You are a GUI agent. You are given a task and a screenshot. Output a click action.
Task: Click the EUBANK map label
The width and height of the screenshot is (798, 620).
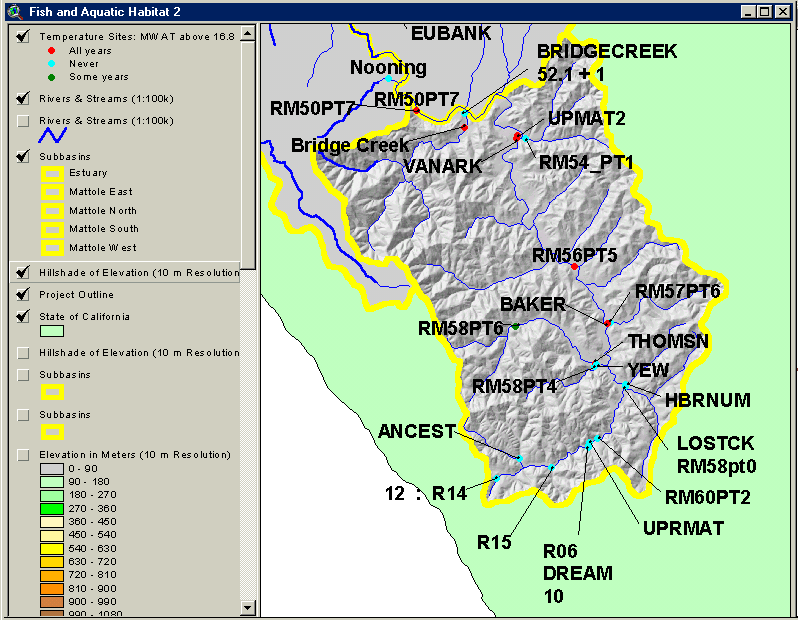[x=451, y=34]
